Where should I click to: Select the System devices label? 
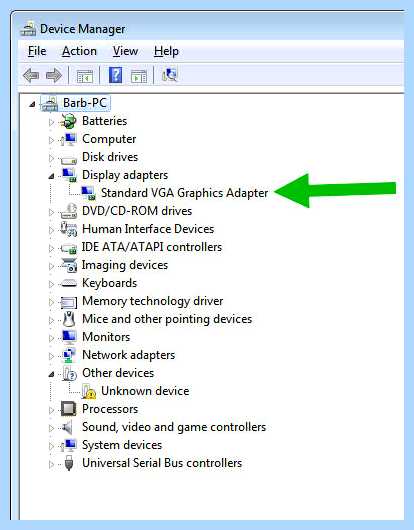point(122,445)
